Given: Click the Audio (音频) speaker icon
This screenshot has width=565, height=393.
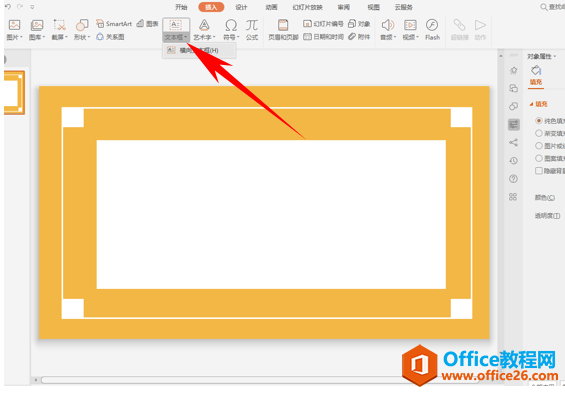Looking at the screenshot, I should pyautogui.click(x=388, y=25).
